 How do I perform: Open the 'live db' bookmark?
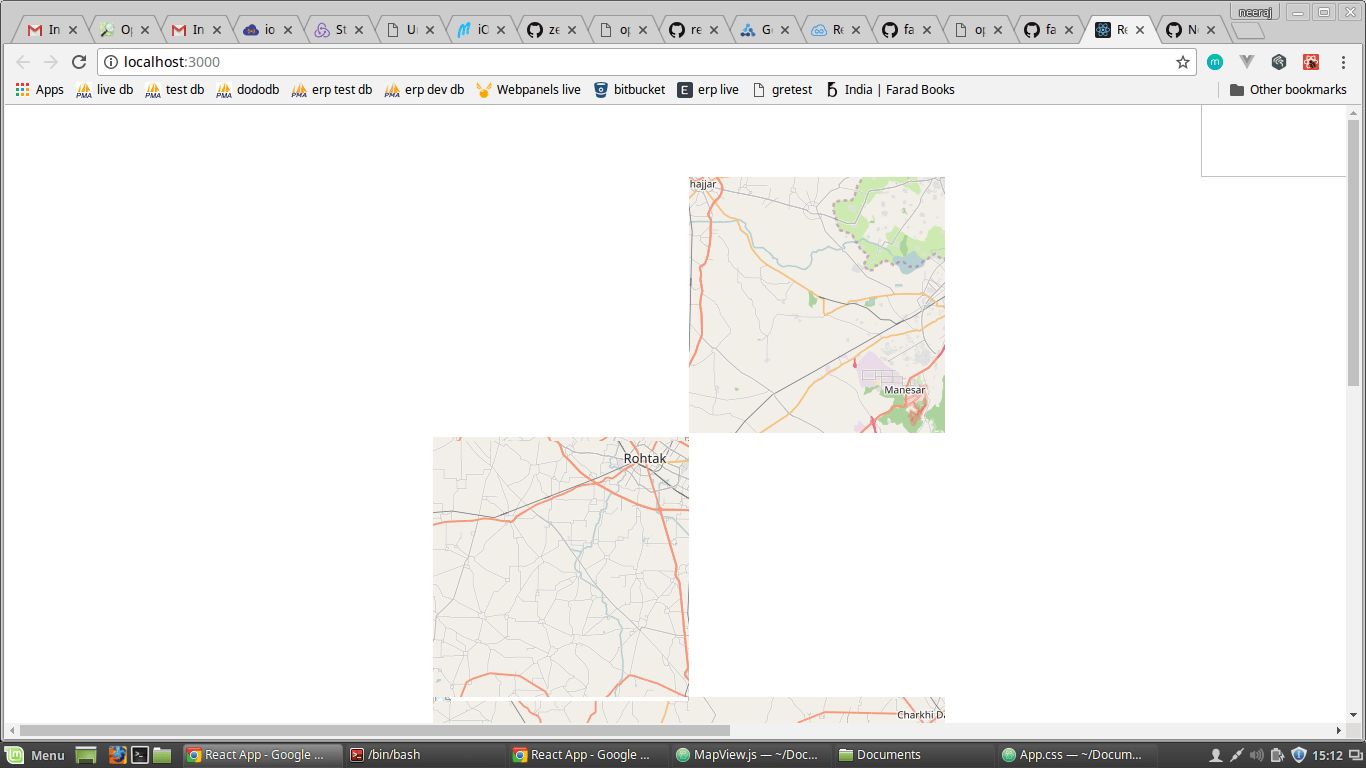click(x=105, y=90)
